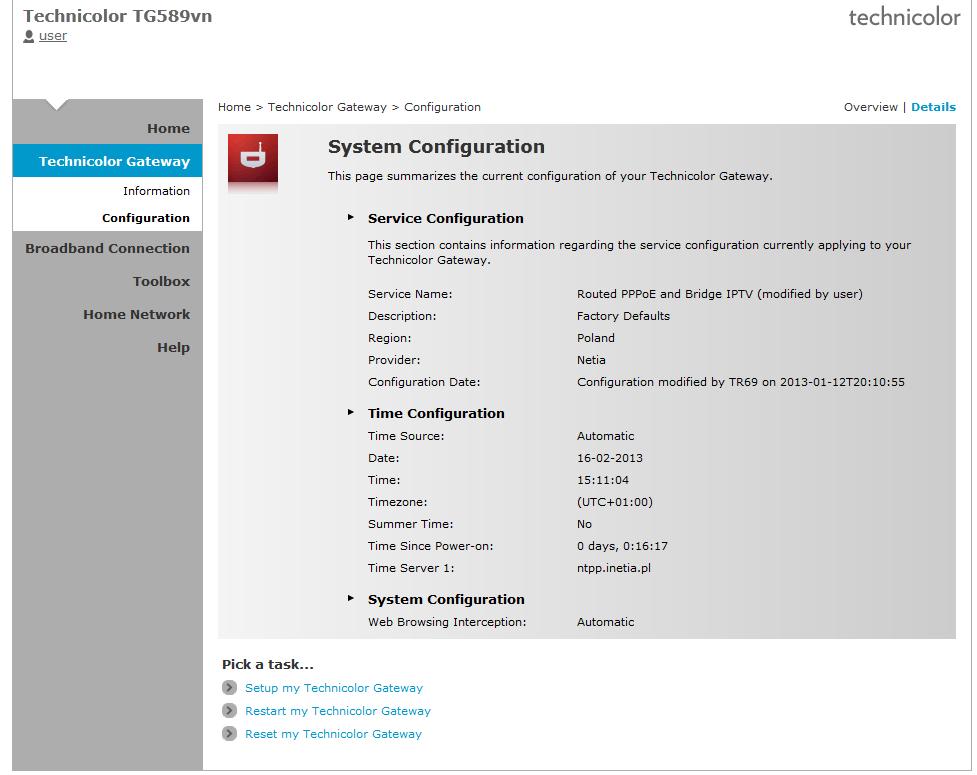The height and width of the screenshot is (775, 977).
Task: Go to Home Network in sidebar
Action: 136,315
